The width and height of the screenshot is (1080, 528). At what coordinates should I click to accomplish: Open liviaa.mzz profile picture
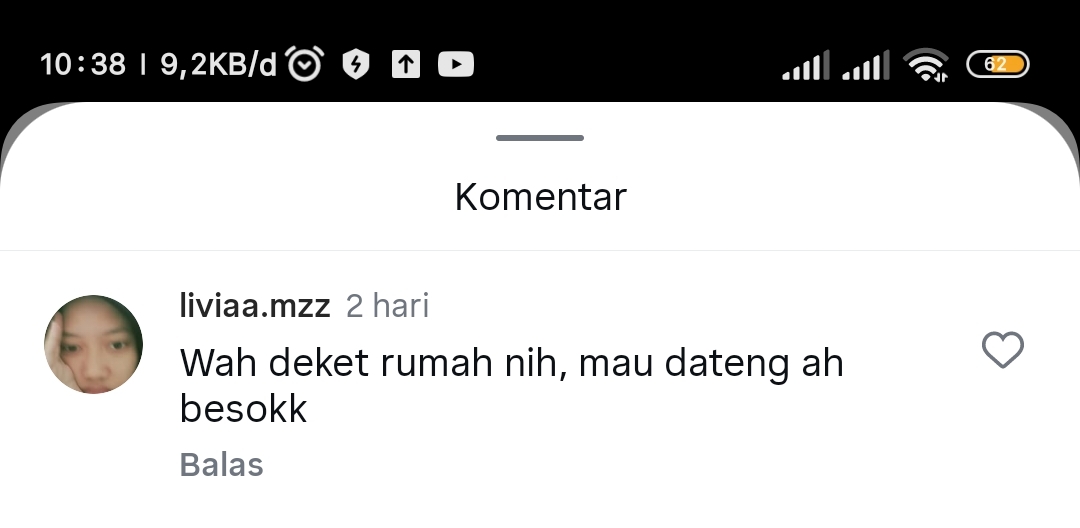tap(94, 344)
